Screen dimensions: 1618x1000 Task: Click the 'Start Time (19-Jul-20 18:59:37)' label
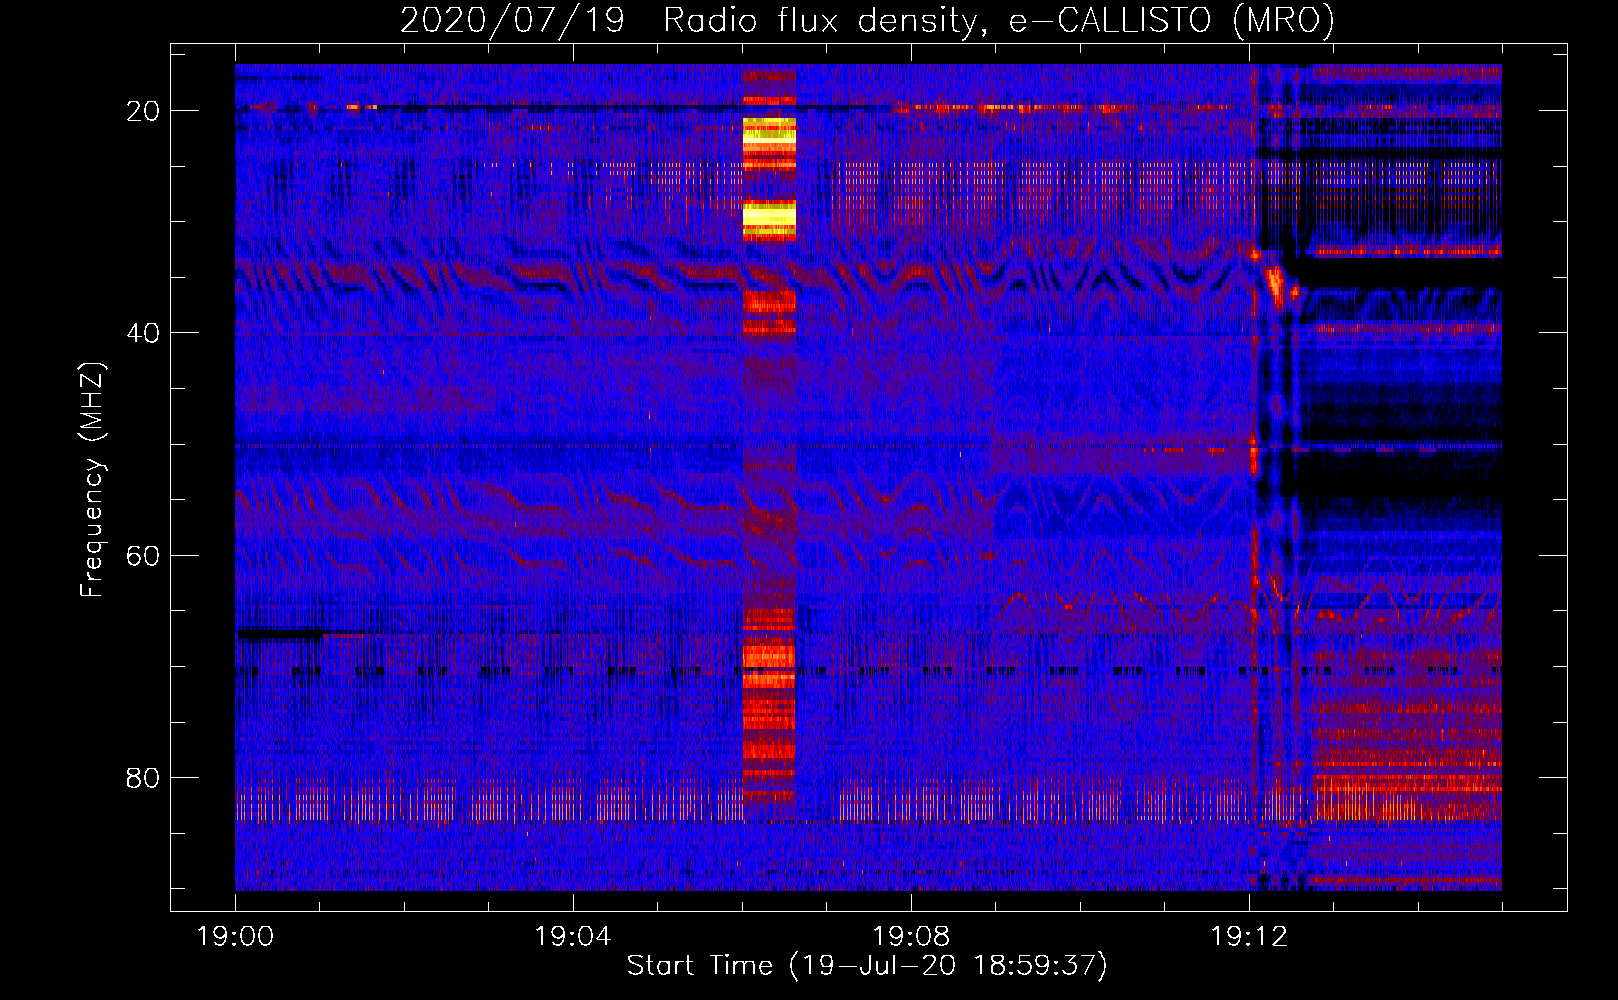(867, 966)
